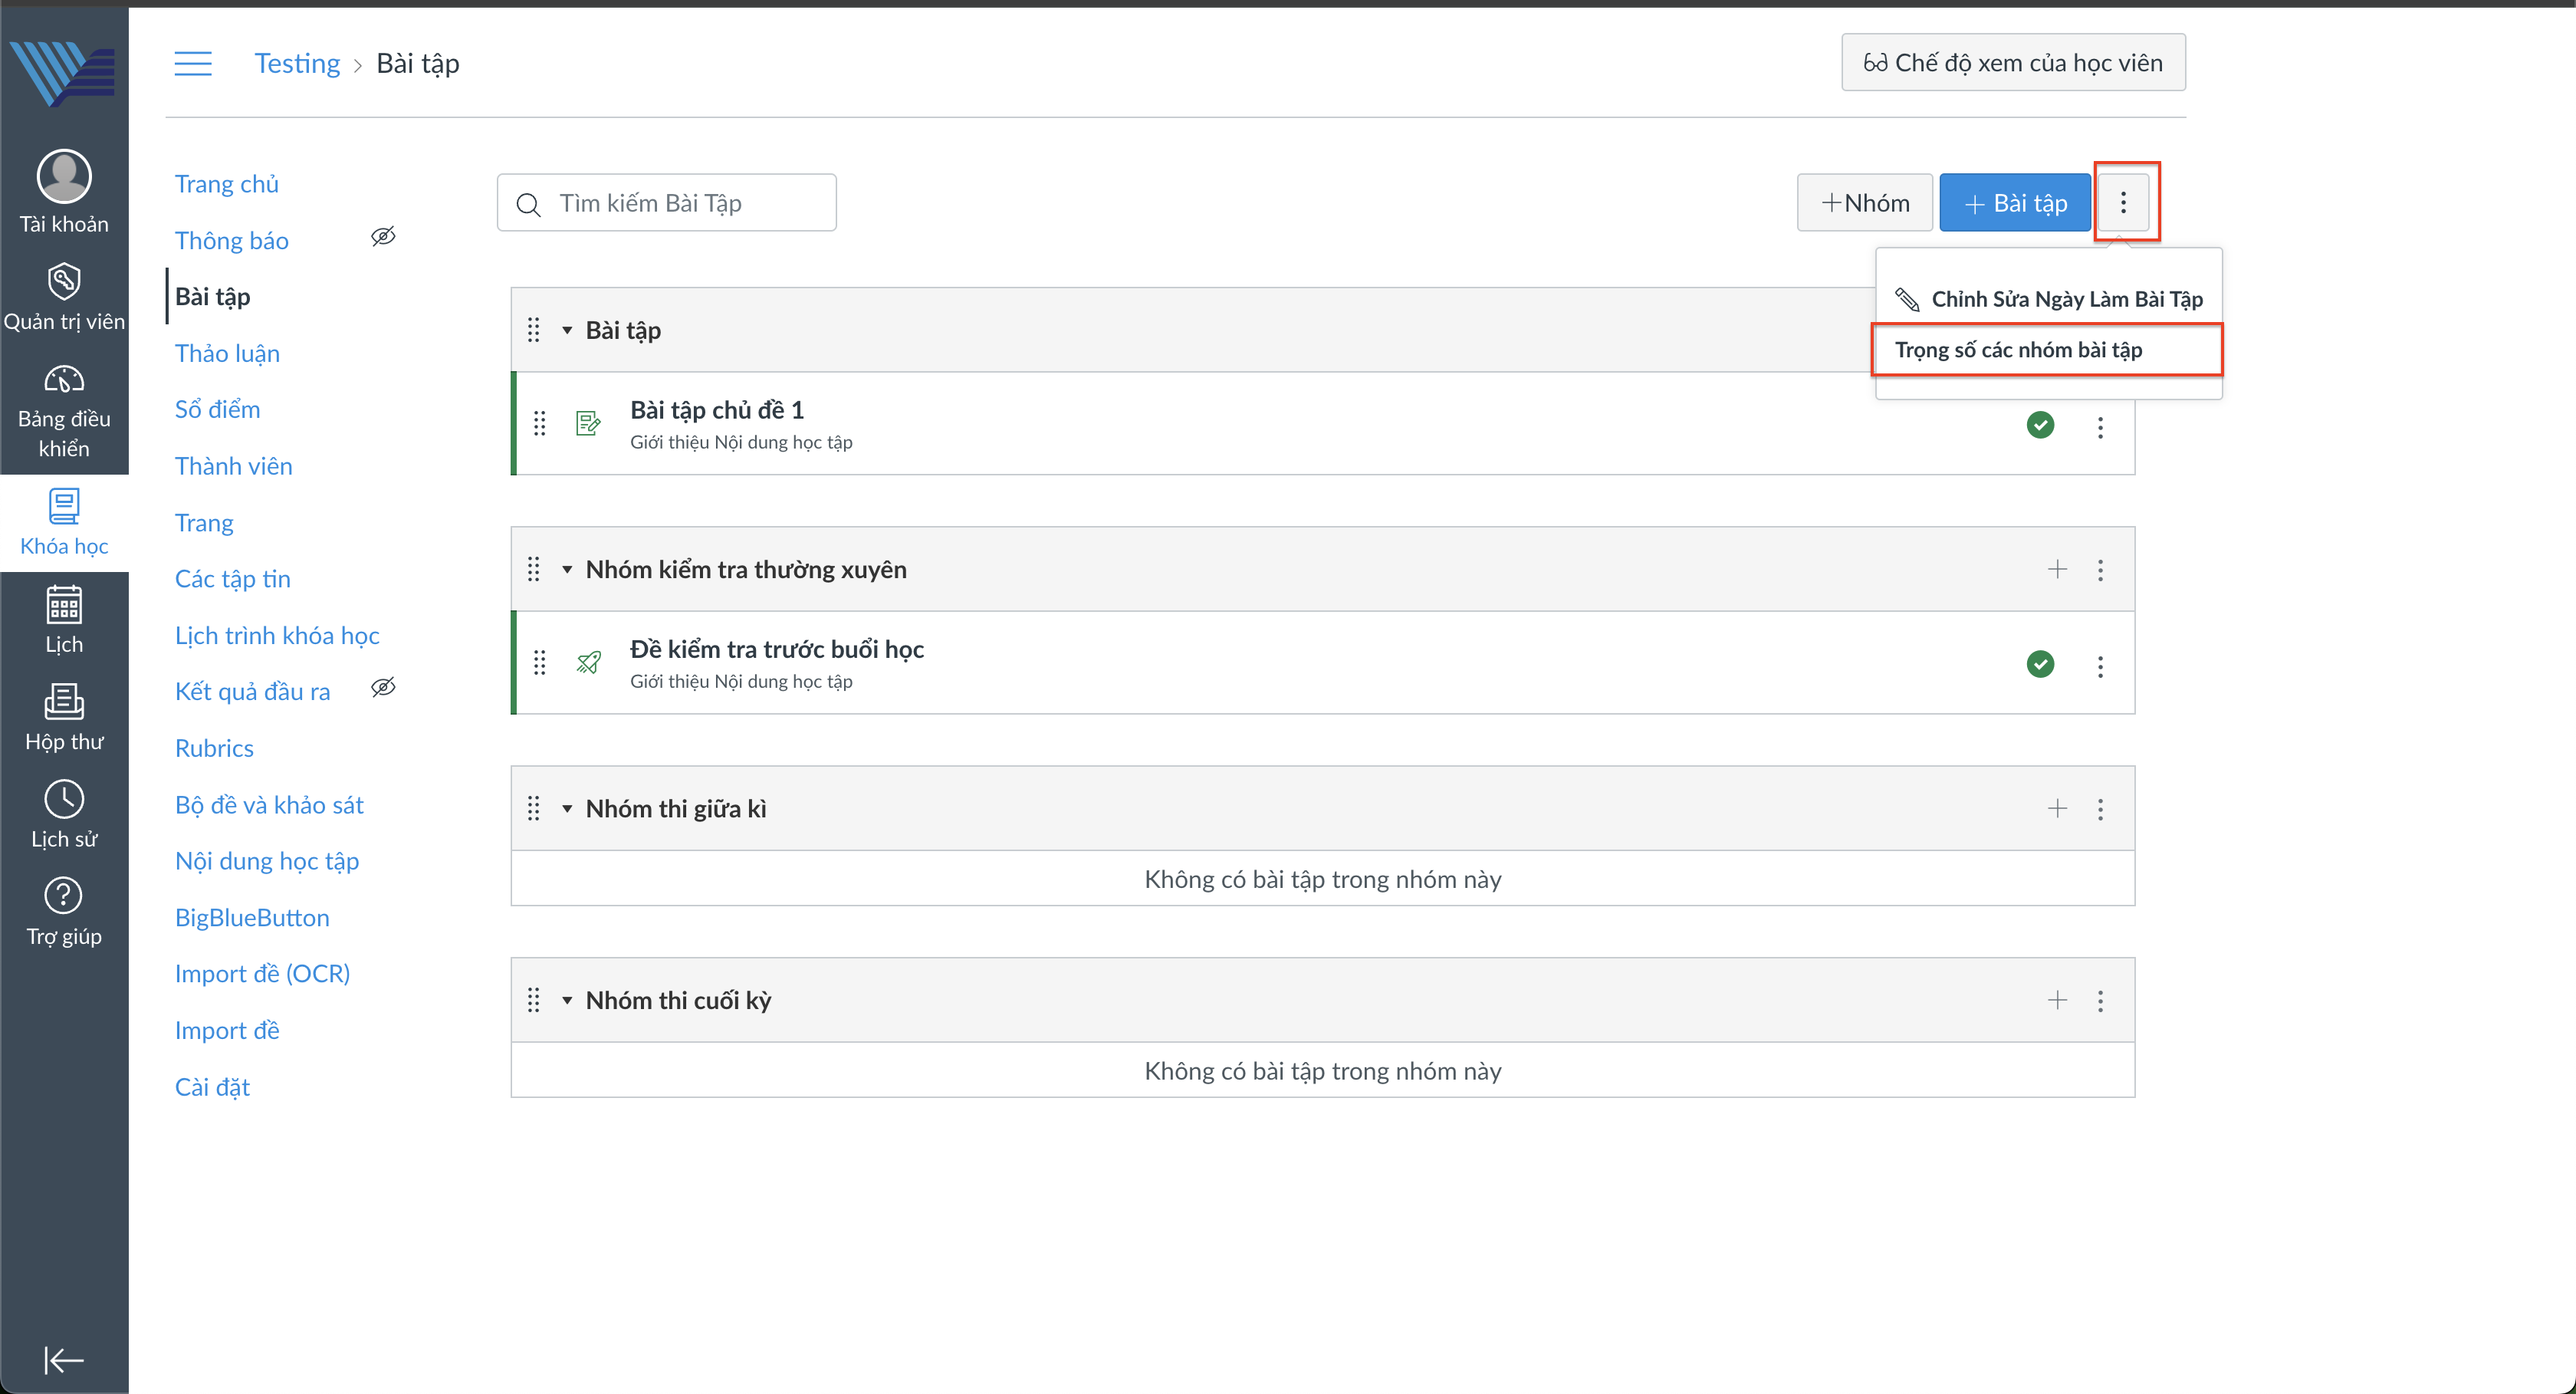2576x1394 pixels.
Task: Open the Hộp thư inbox icon
Action: 64,702
